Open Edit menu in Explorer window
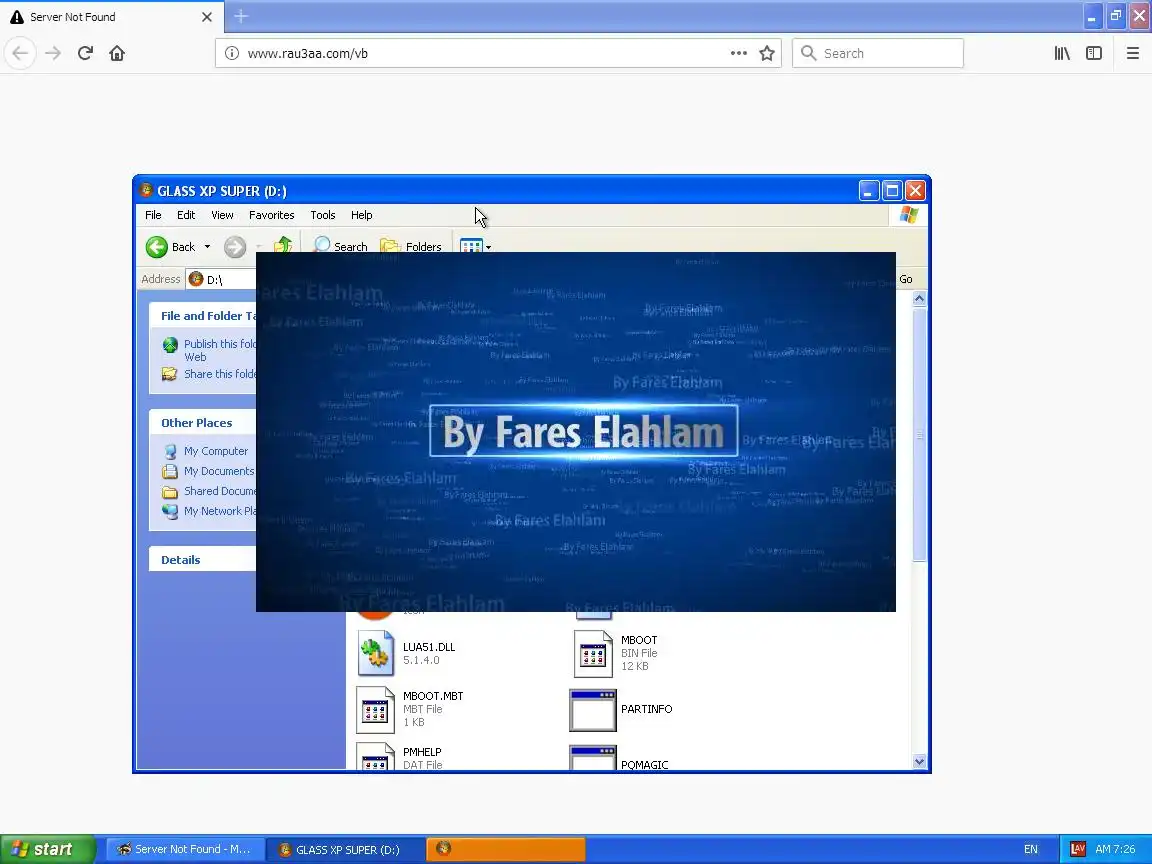Viewport: 1152px width, 864px height. (186, 215)
